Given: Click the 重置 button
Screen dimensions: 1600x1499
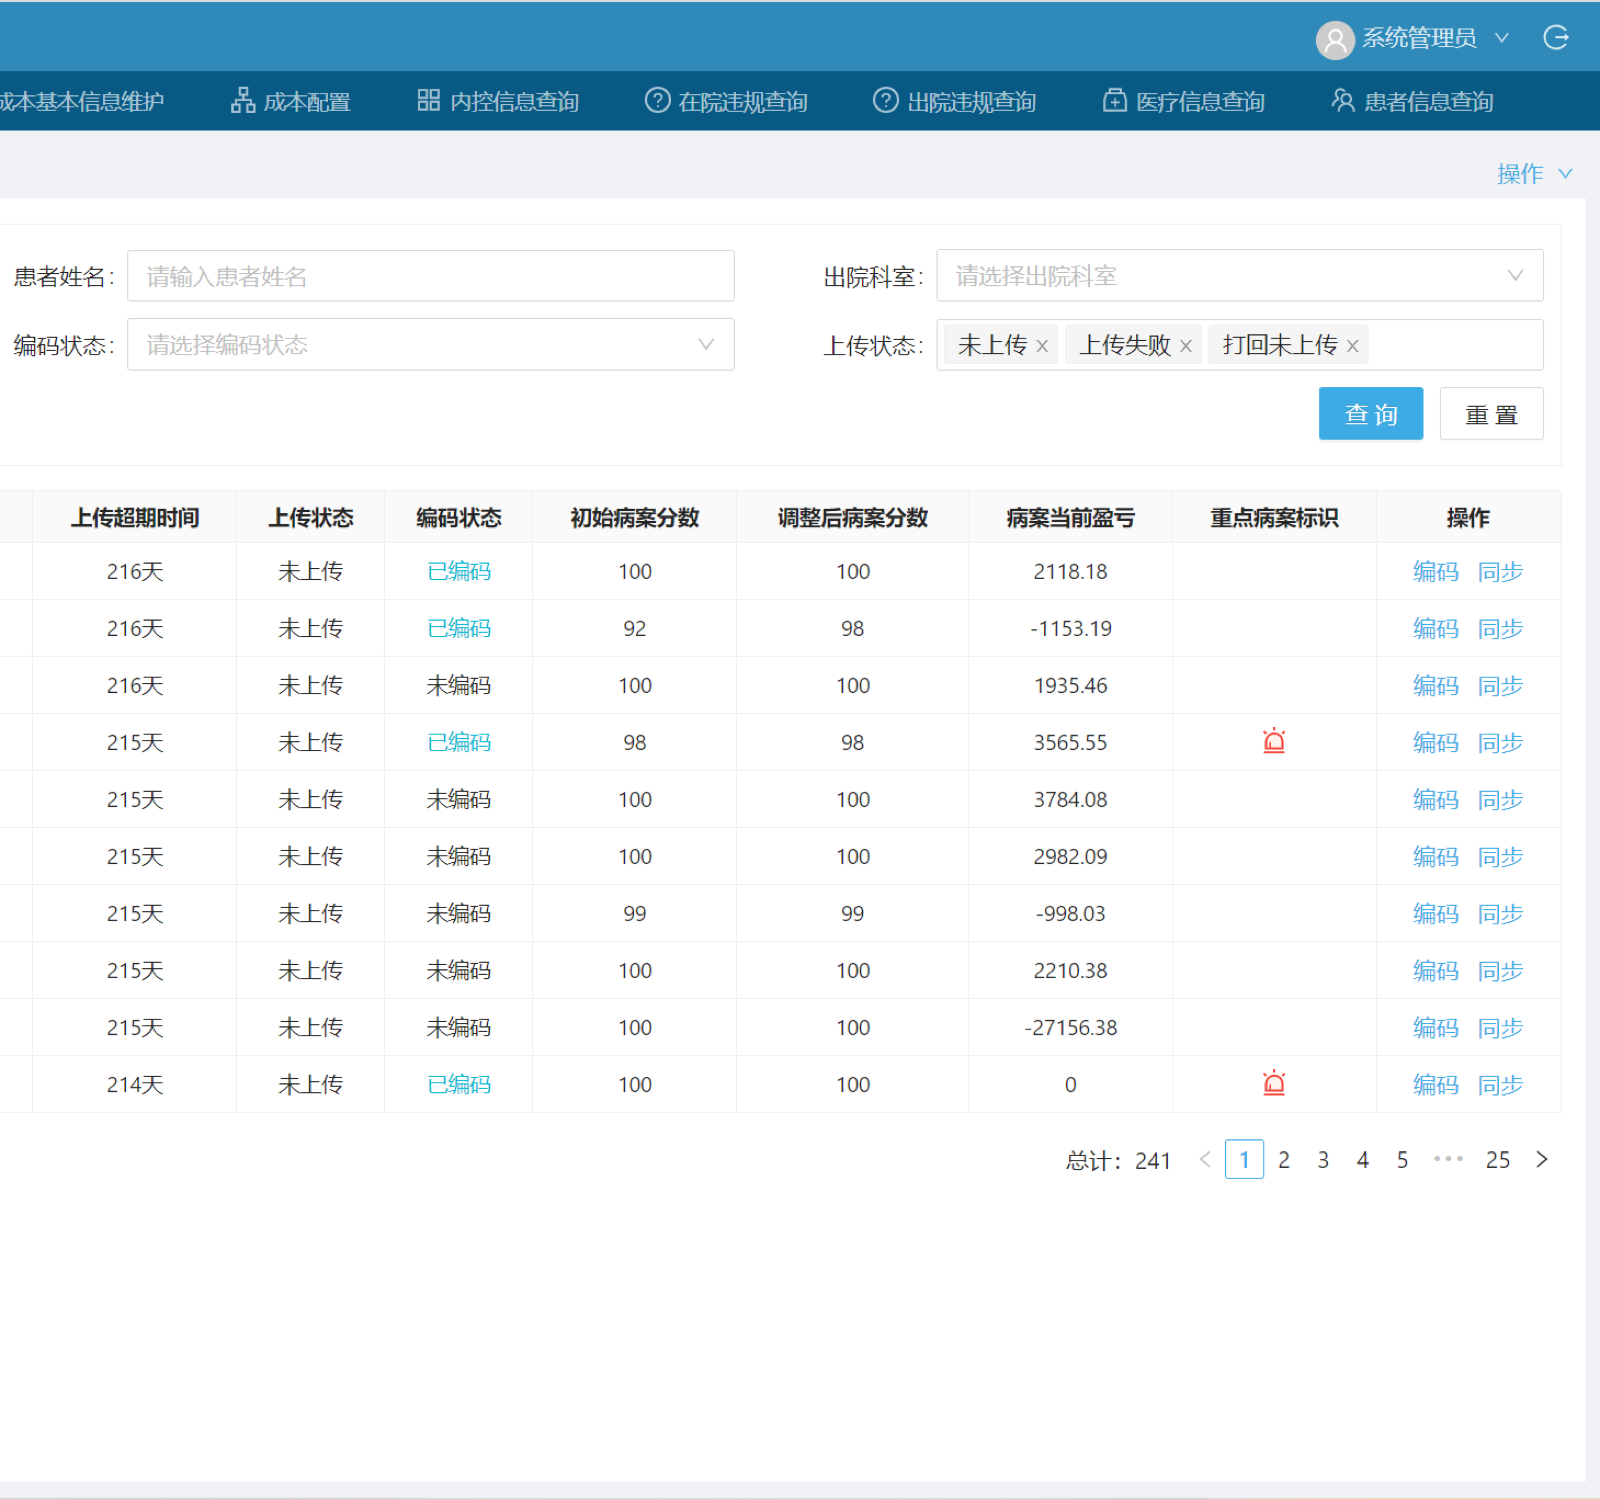Looking at the screenshot, I should [x=1492, y=414].
